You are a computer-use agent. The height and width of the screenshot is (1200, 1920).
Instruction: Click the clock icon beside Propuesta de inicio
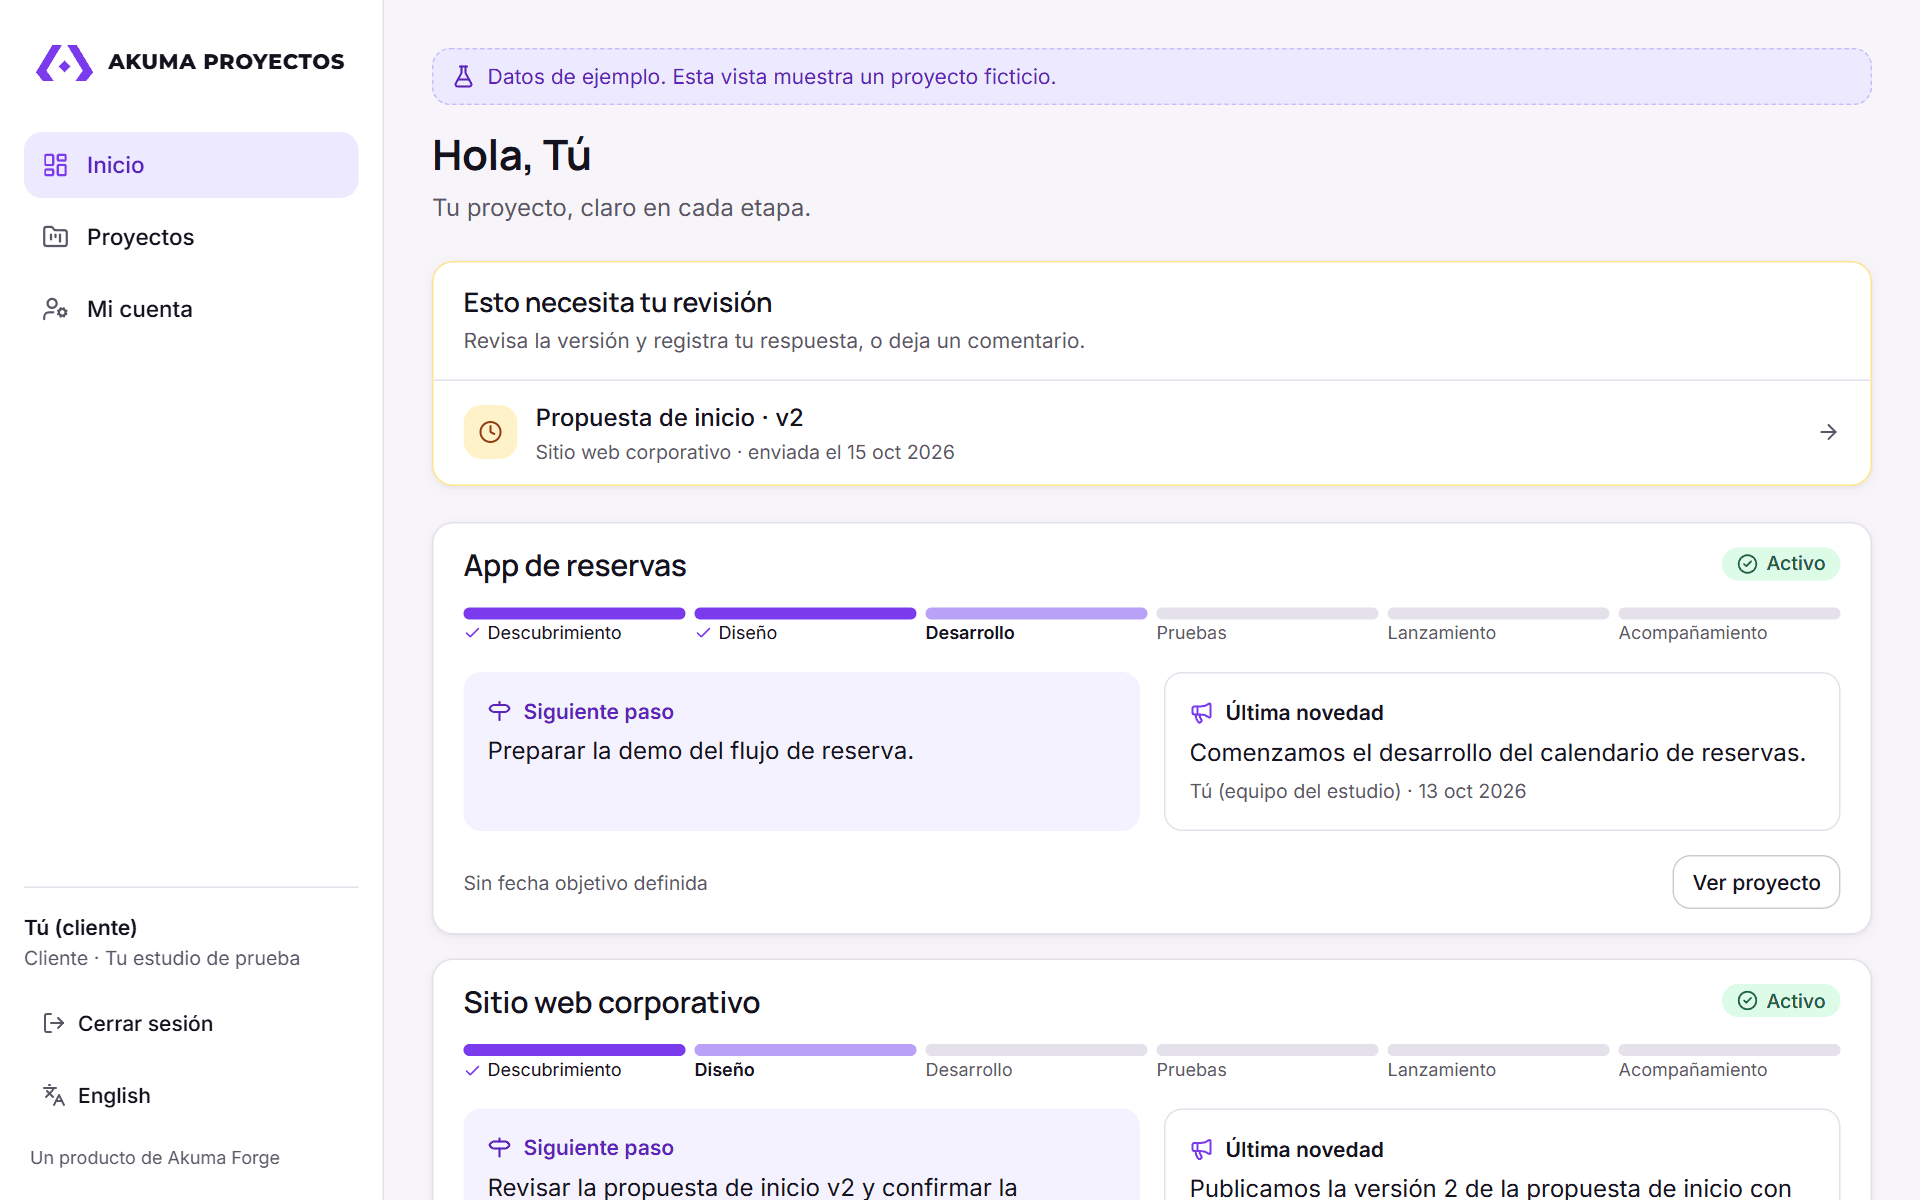tap(490, 432)
